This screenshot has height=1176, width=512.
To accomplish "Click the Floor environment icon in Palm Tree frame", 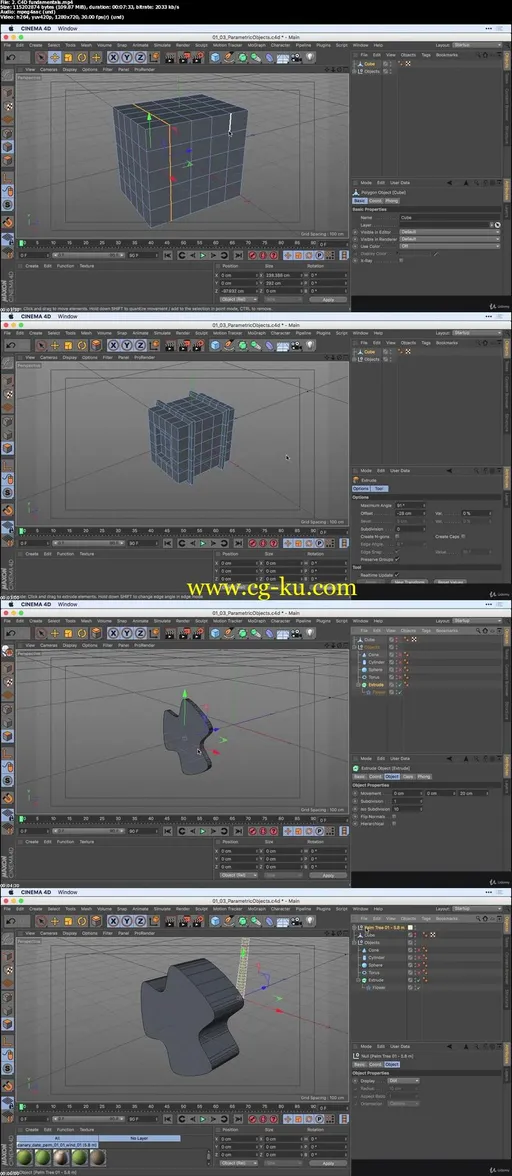I will pyautogui.click(x=283, y=921).
